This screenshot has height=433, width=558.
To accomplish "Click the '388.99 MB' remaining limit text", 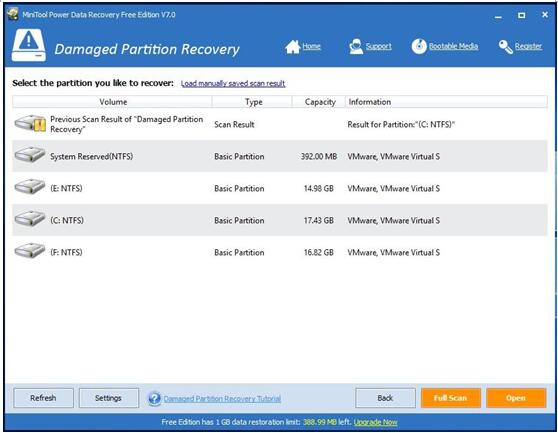I will tap(320, 422).
